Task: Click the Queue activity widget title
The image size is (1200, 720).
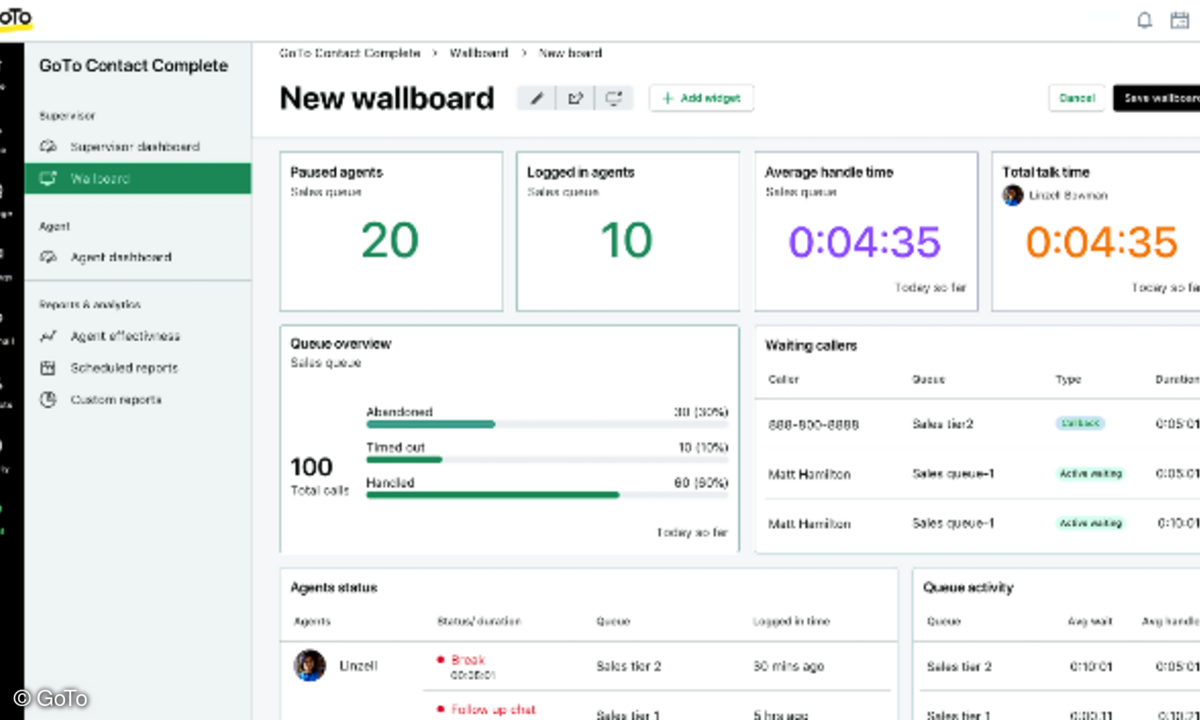Action: (x=968, y=588)
